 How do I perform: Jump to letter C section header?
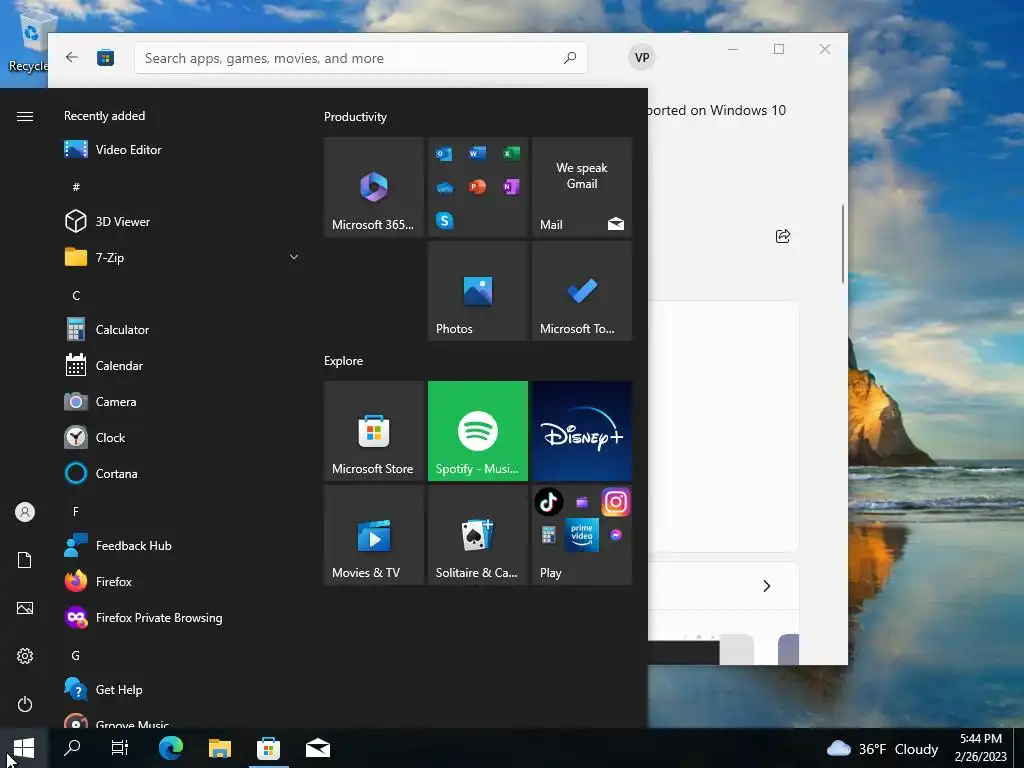pyautogui.click(x=76, y=296)
